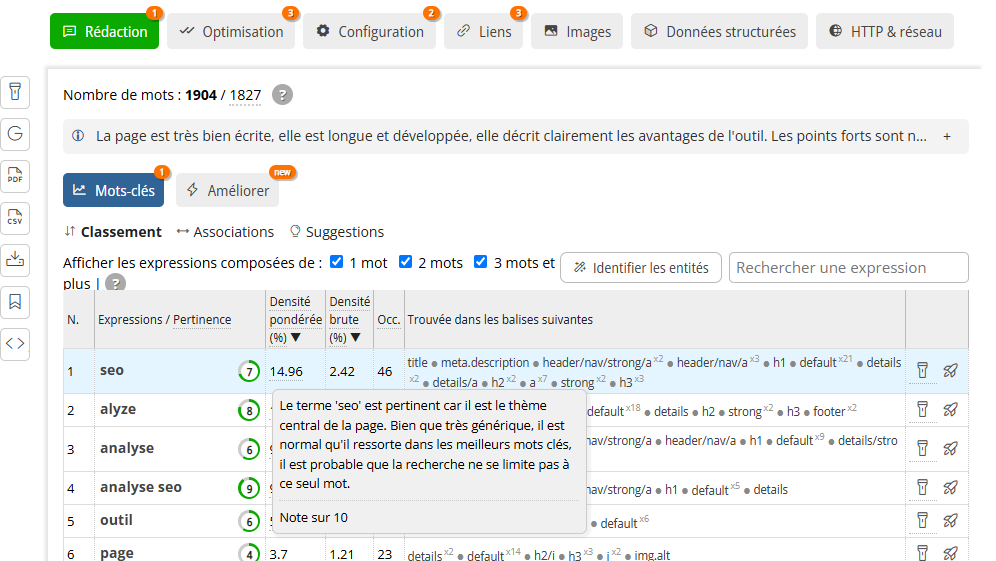Click rocket icon on the 'analyse' row

coord(950,449)
